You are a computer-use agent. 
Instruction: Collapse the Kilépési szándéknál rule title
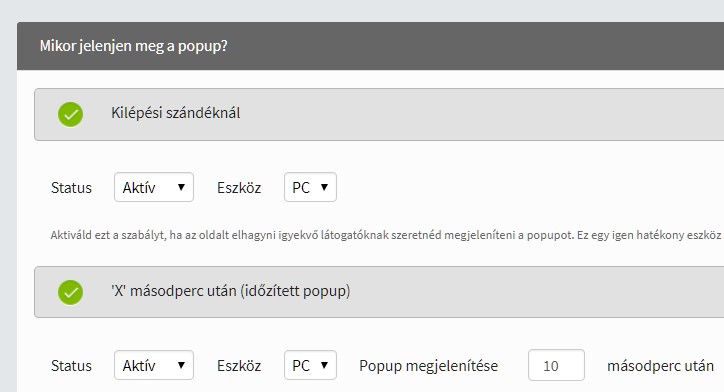(x=175, y=113)
